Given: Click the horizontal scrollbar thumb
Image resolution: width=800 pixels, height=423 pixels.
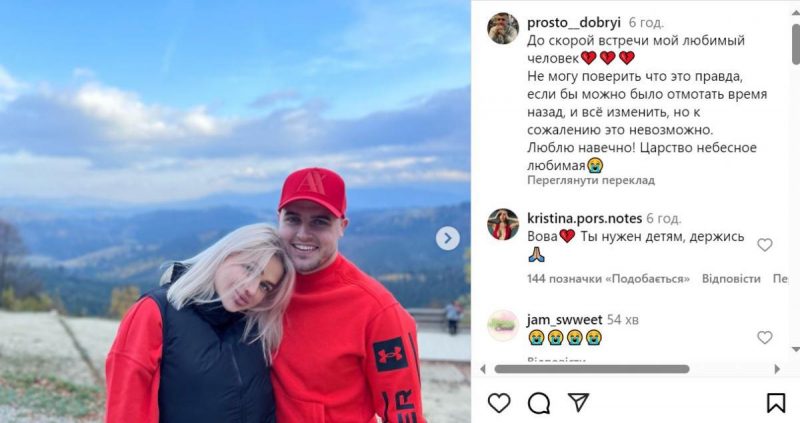Looking at the screenshot, I should (592, 369).
